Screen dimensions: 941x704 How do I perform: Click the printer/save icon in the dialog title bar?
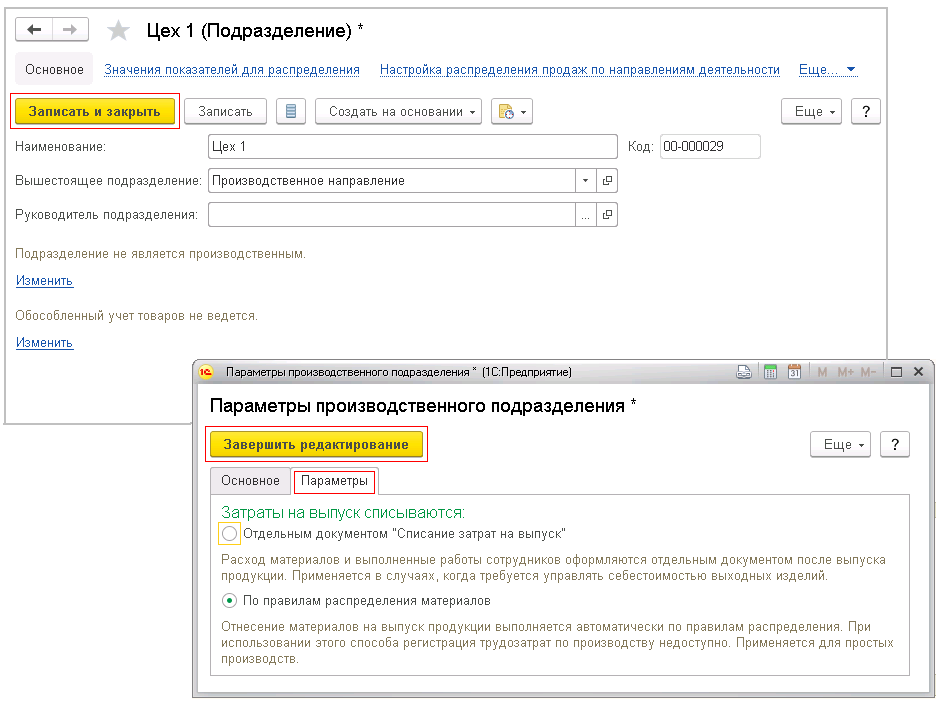pos(744,372)
